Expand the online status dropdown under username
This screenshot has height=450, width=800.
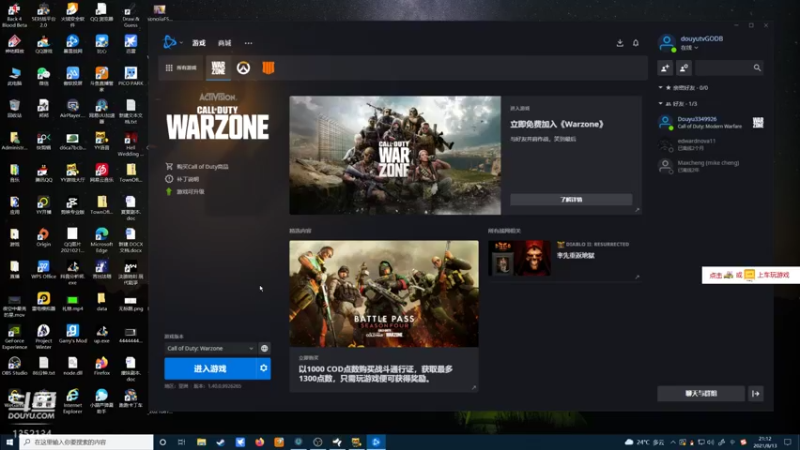point(689,48)
